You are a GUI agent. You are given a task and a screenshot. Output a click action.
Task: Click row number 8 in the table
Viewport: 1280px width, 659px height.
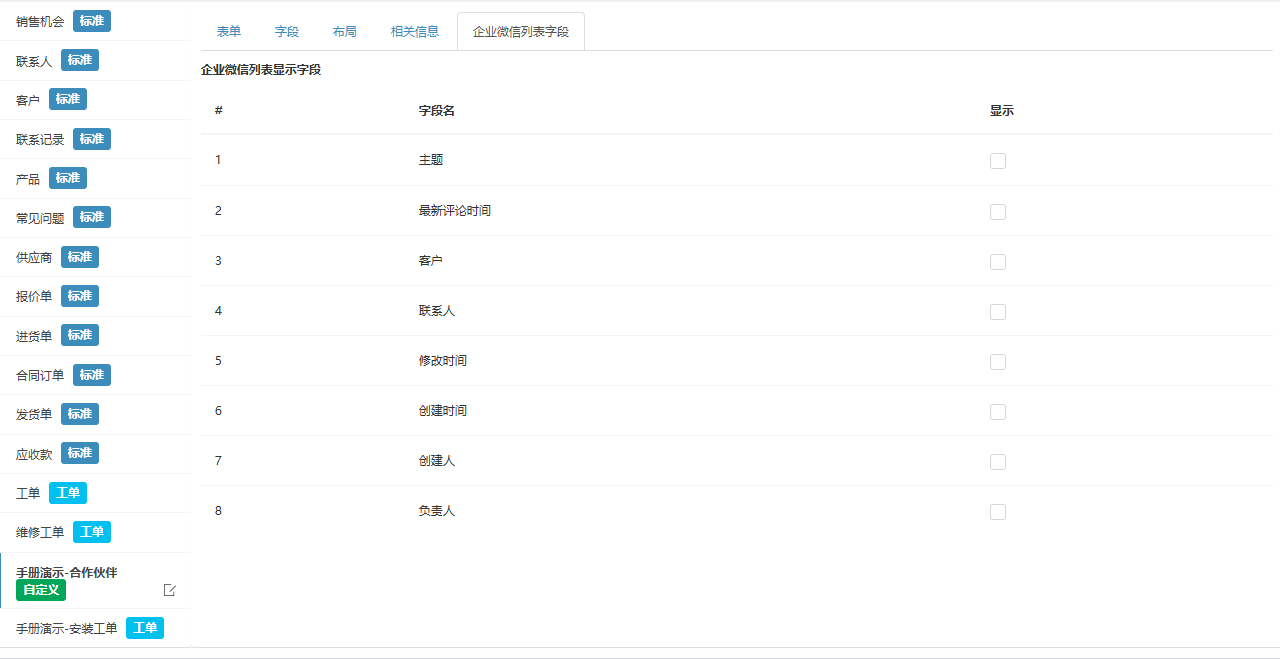coord(218,511)
